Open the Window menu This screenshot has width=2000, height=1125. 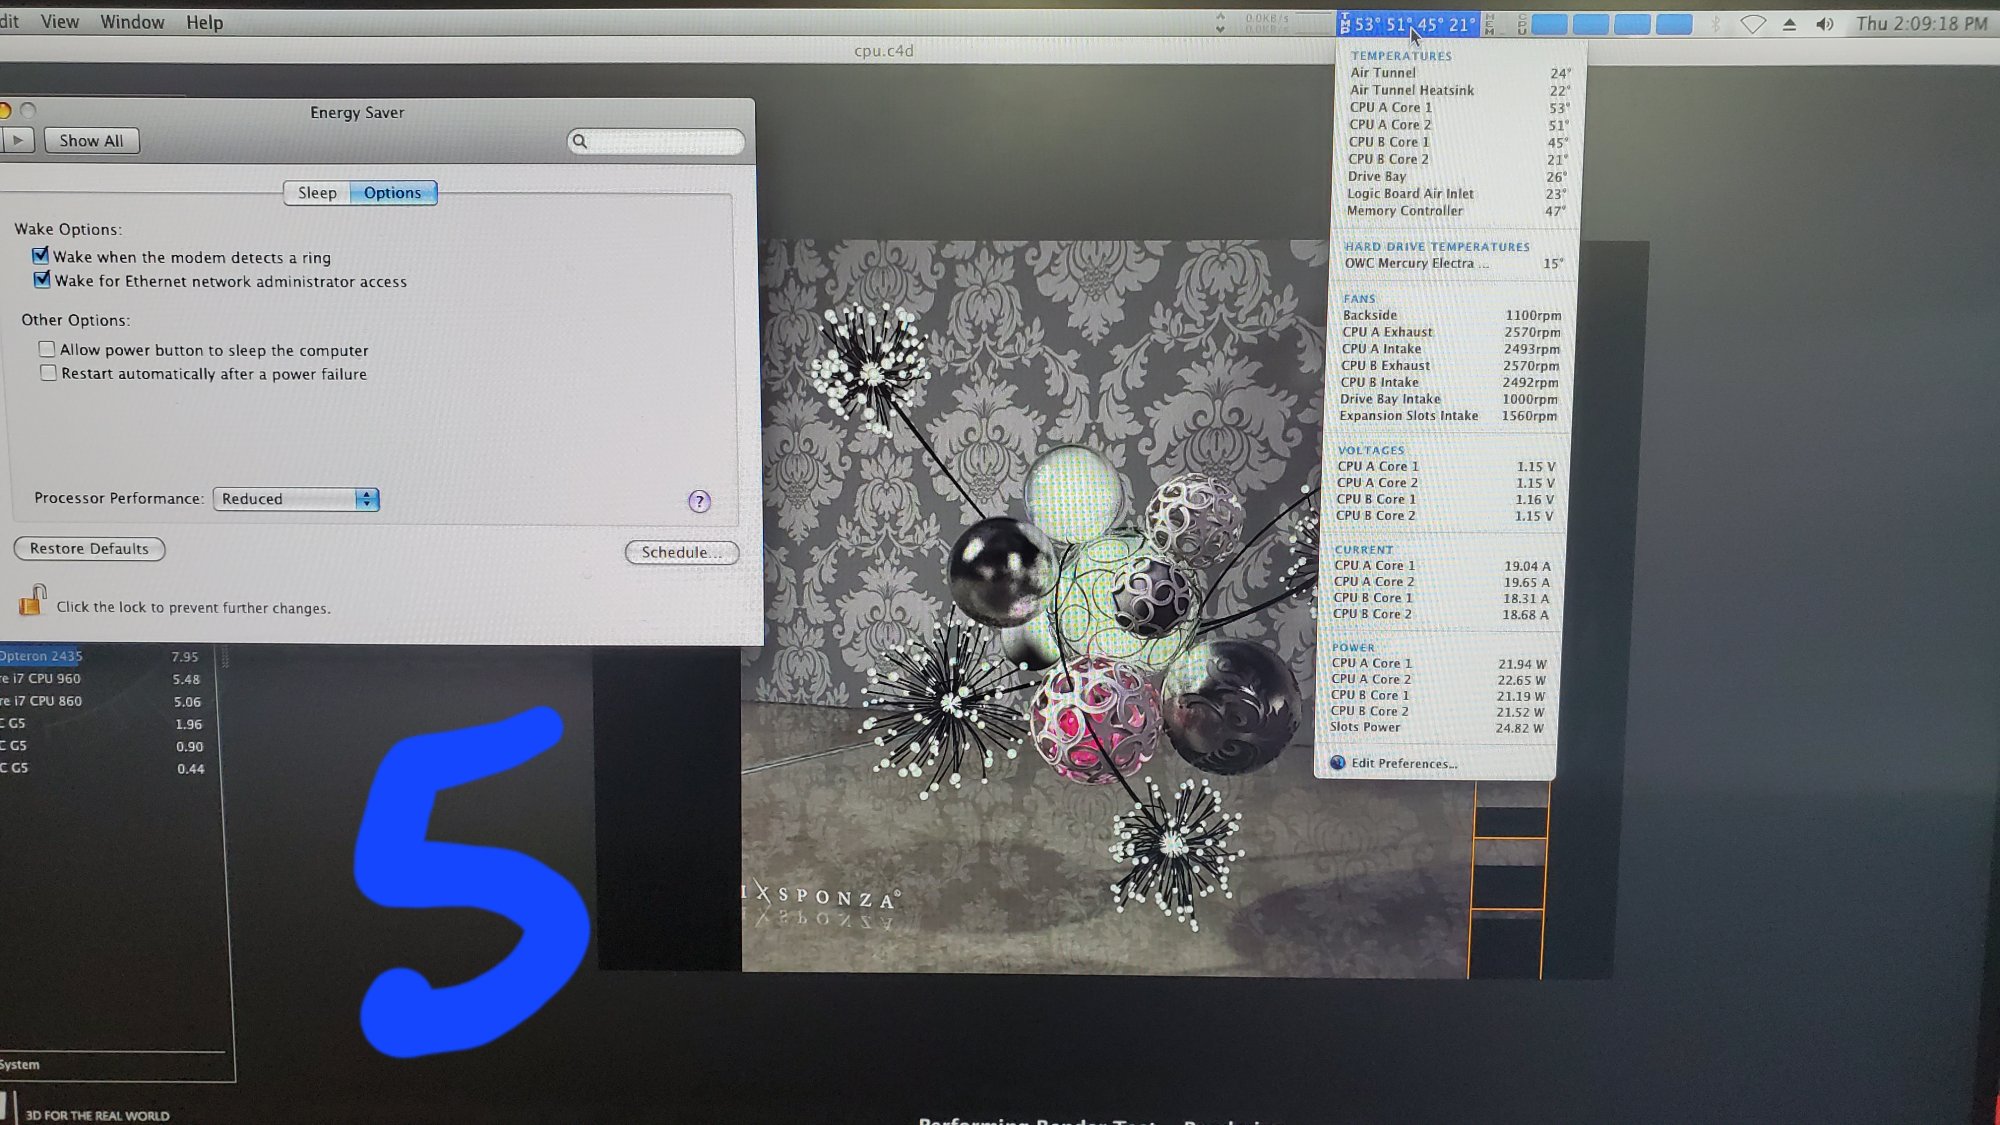[132, 22]
